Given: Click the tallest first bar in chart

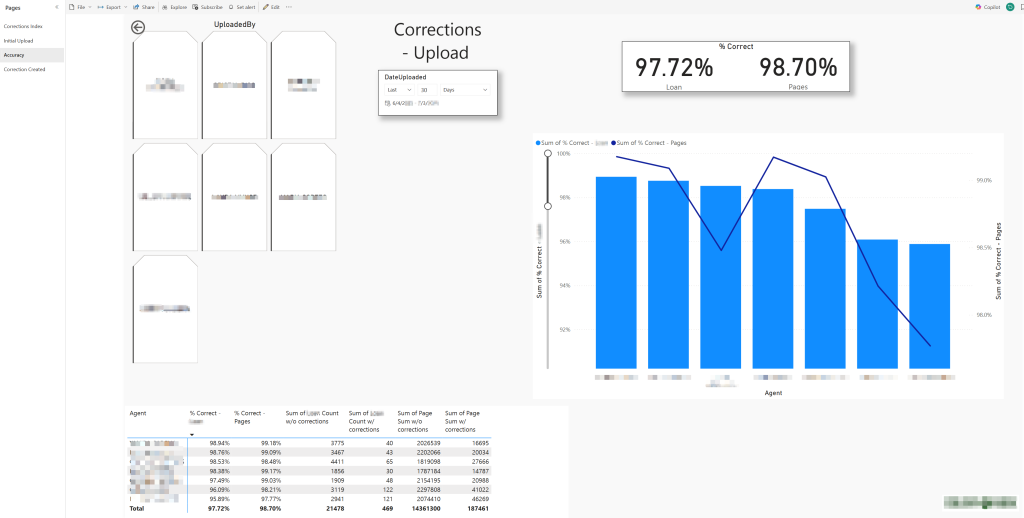Looking at the screenshot, I should (616, 272).
